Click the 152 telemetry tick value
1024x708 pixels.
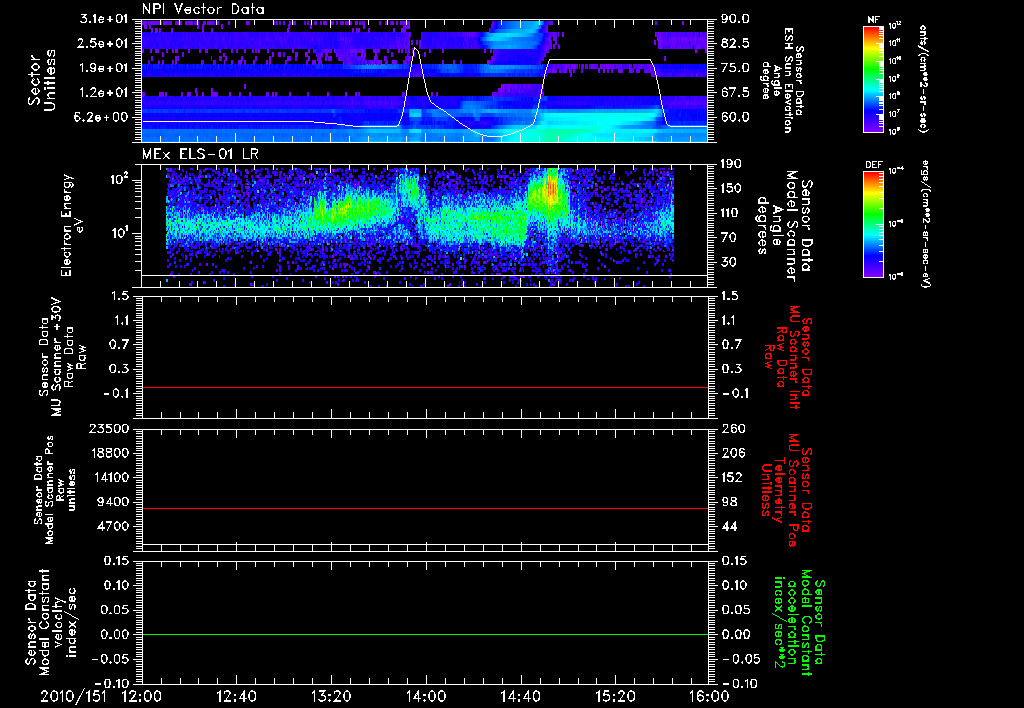[732, 477]
